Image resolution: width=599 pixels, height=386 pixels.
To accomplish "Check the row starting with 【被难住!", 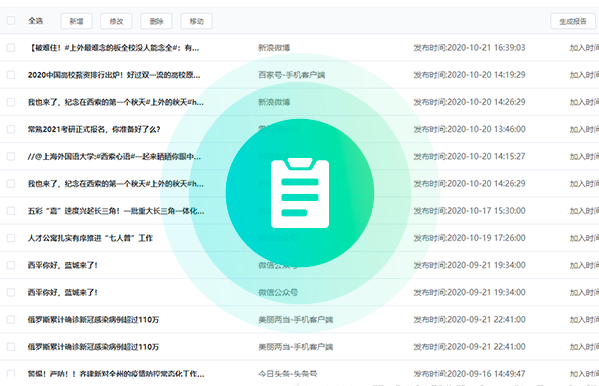I will point(11,48).
